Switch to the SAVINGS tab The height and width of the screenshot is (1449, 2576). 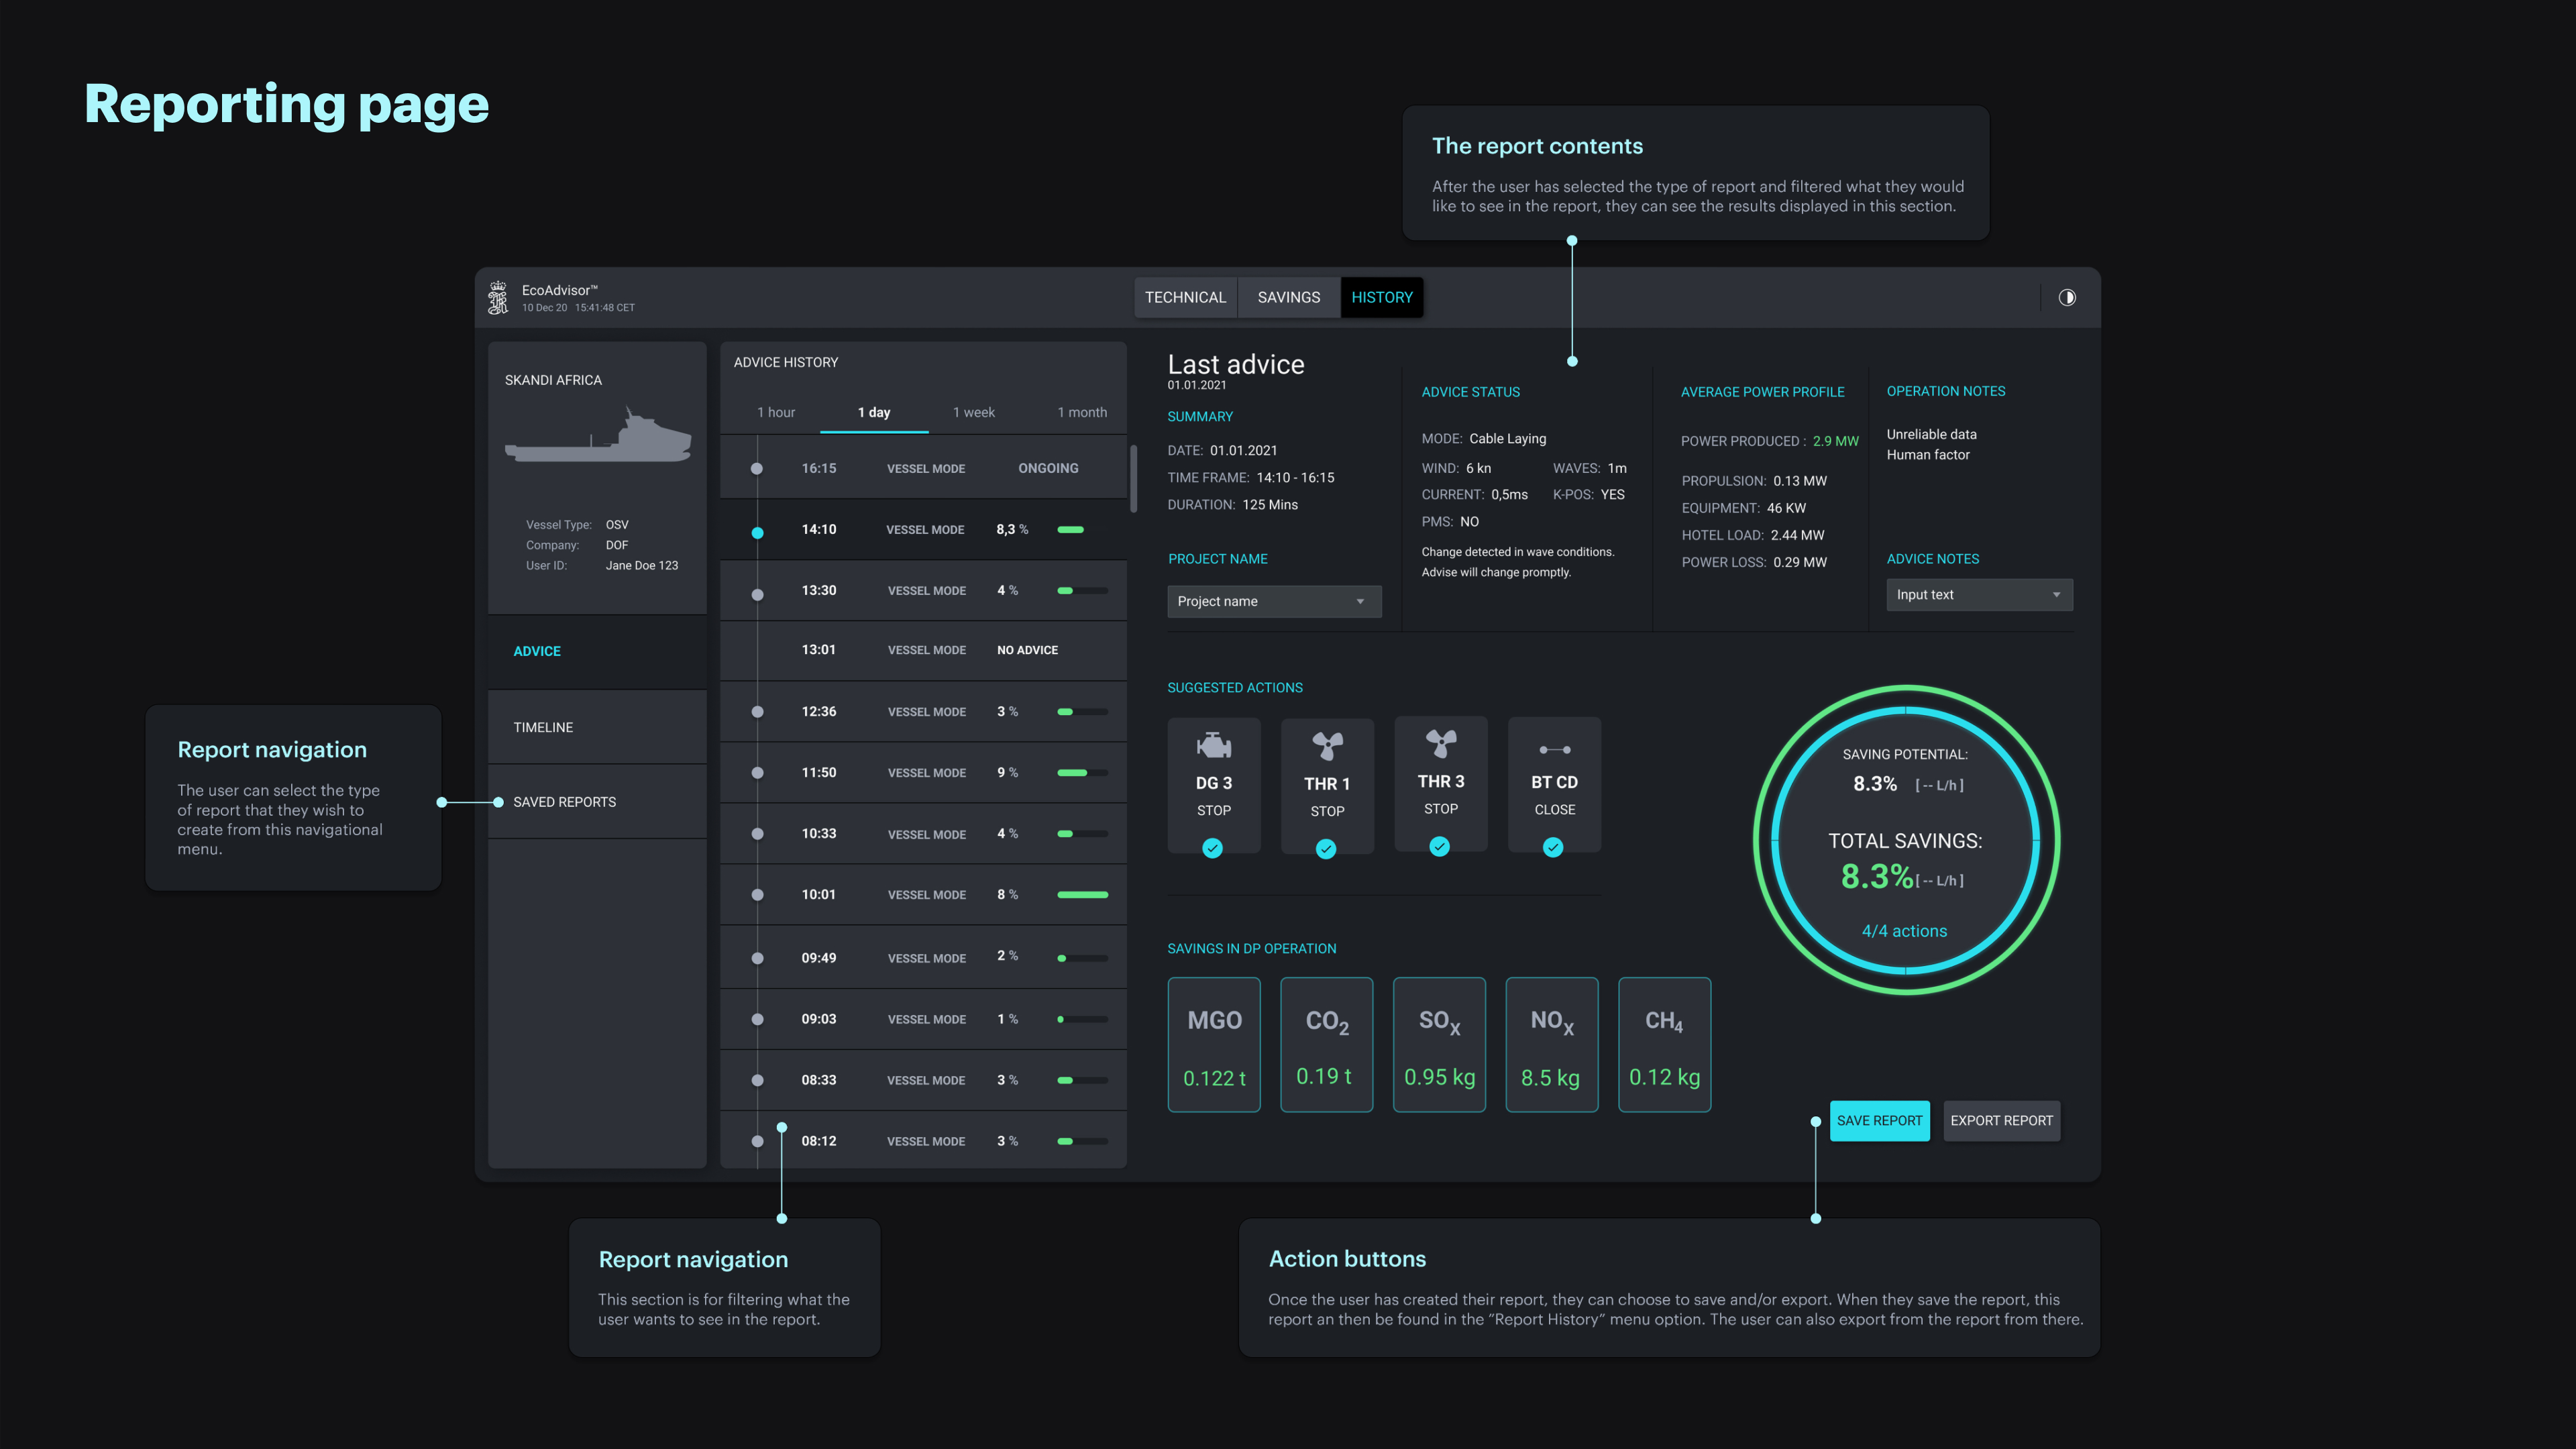click(1289, 298)
